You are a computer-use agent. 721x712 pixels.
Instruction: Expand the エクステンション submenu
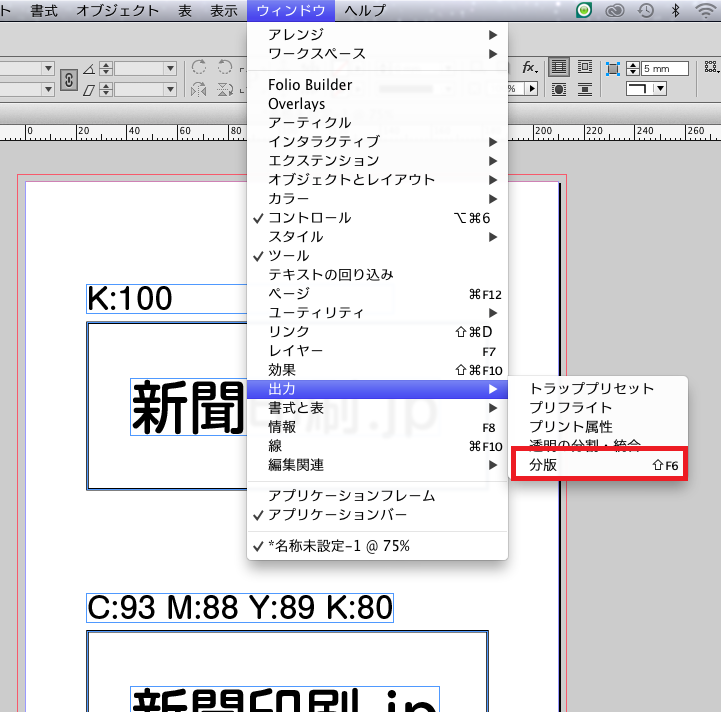(377, 161)
